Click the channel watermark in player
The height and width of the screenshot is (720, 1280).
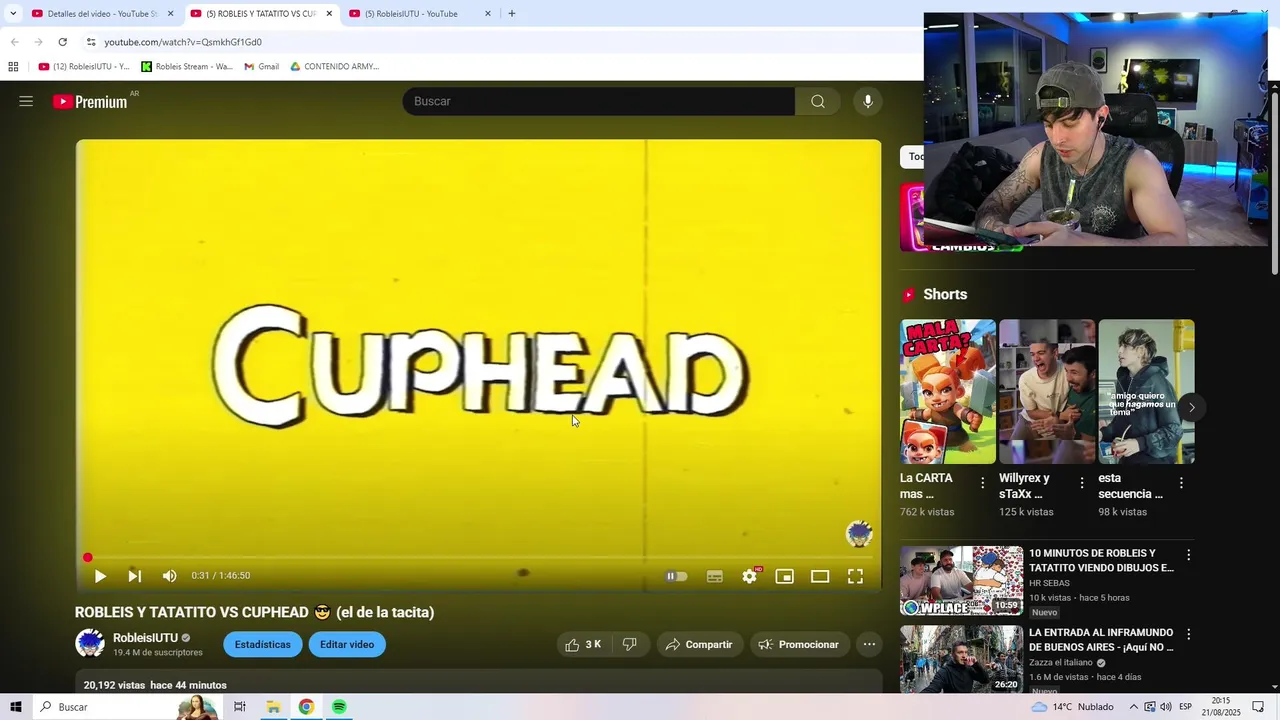pyautogui.click(x=859, y=533)
